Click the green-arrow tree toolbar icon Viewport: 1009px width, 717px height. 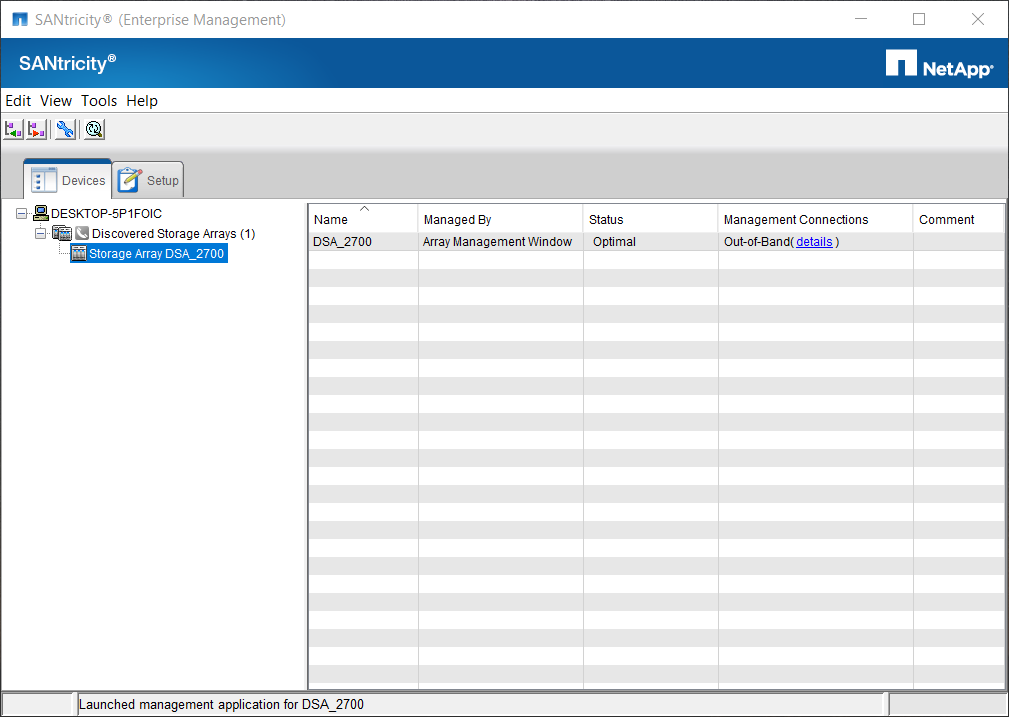(14, 129)
